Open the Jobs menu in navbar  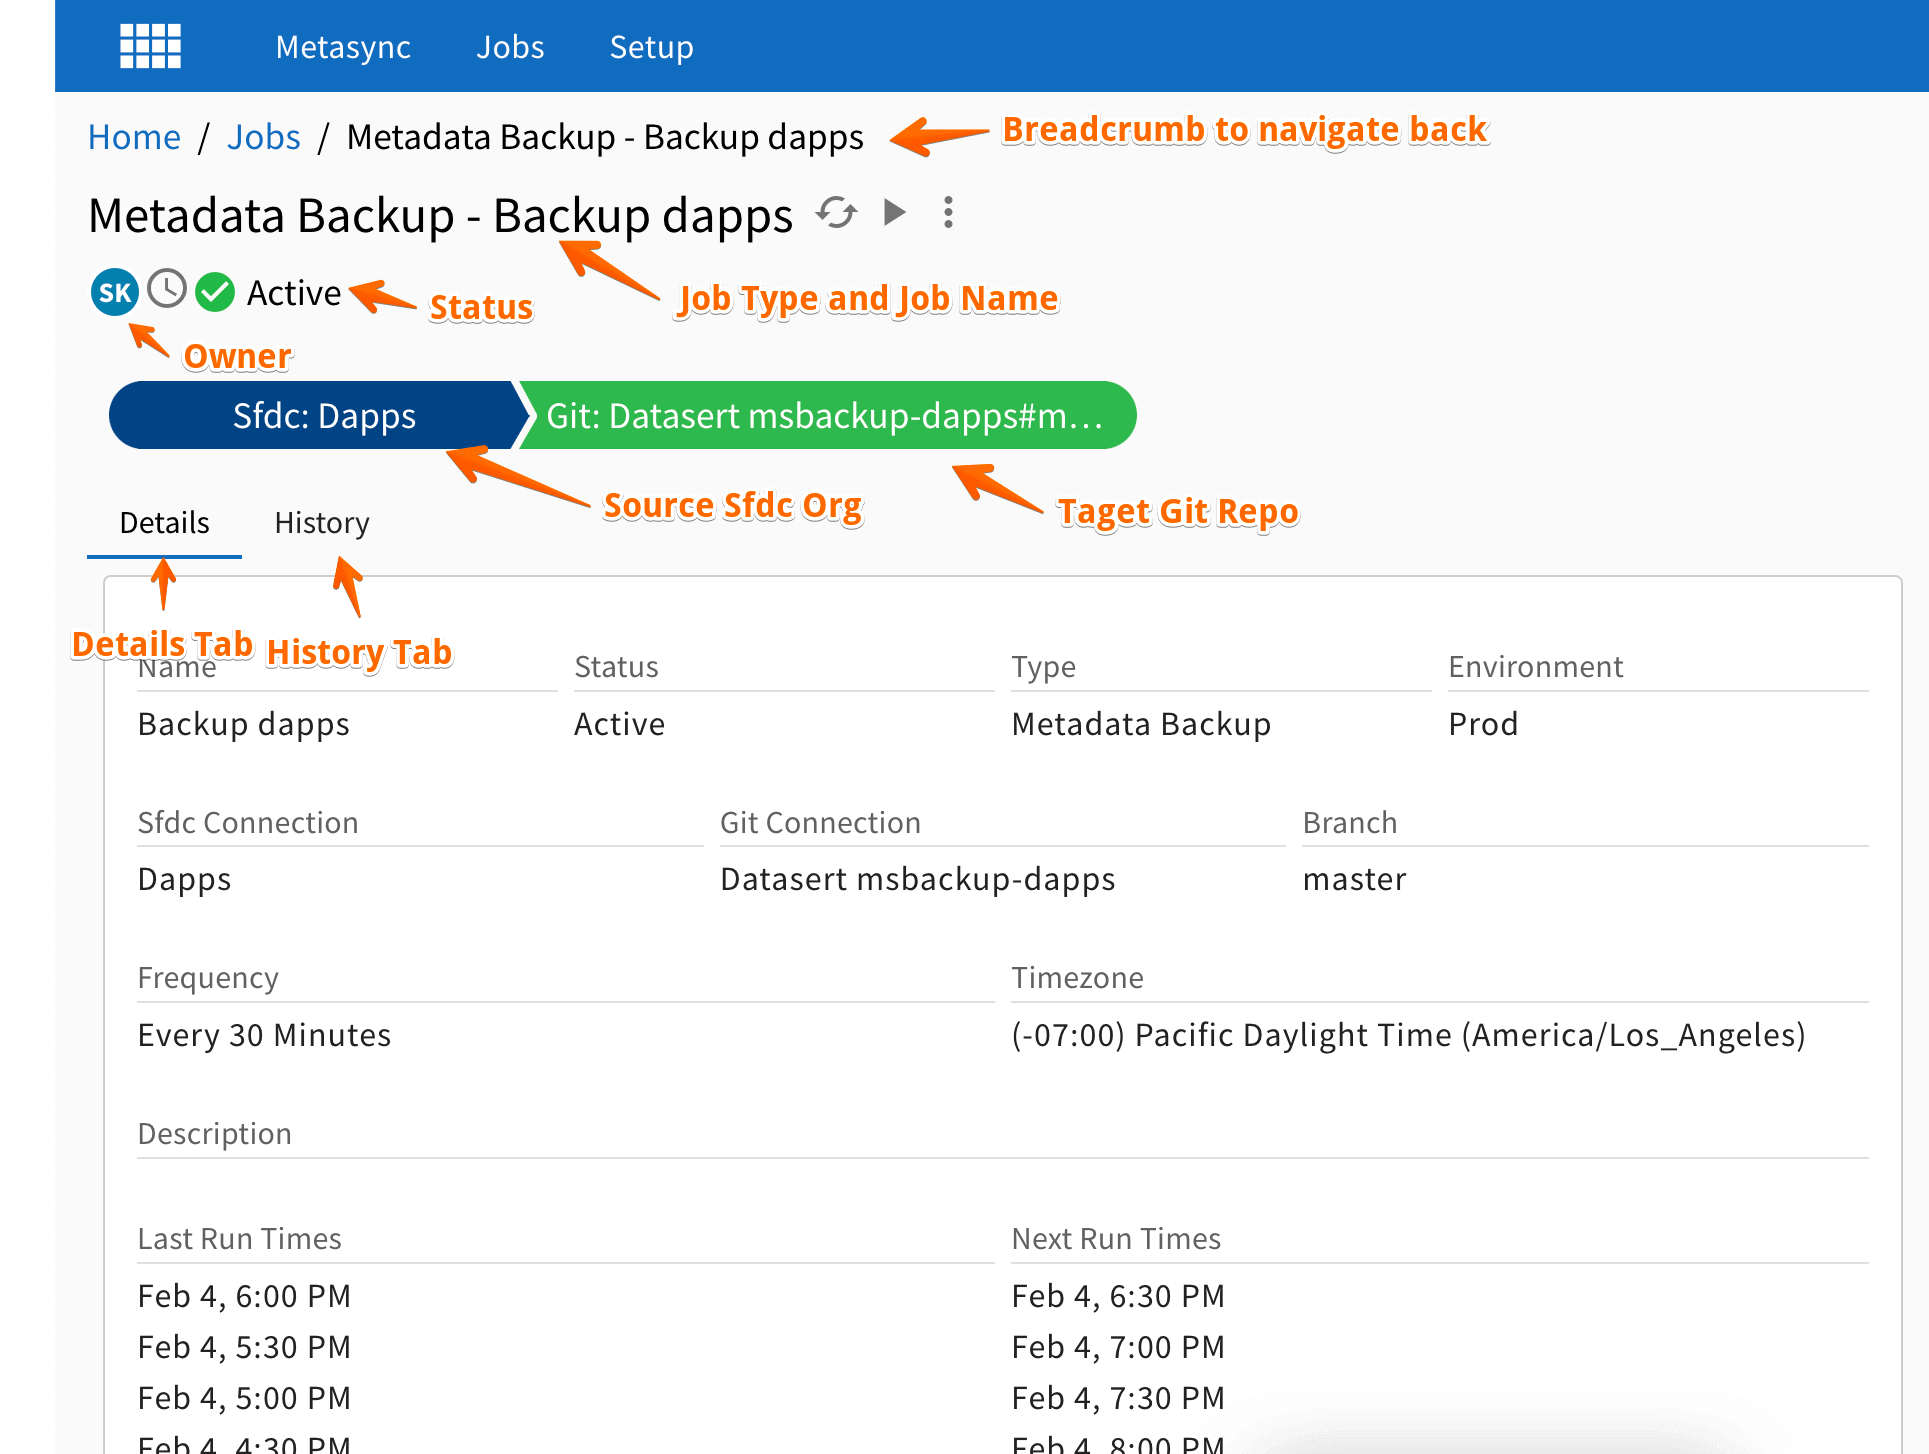pyautogui.click(x=510, y=47)
